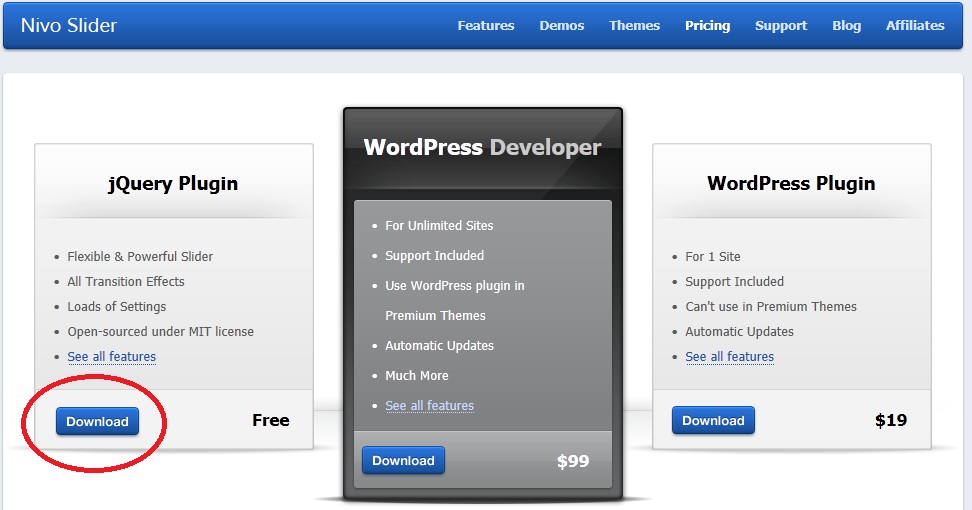Viewport: 972px width, 510px height.
Task: Open the Demos page
Action: click(x=562, y=25)
